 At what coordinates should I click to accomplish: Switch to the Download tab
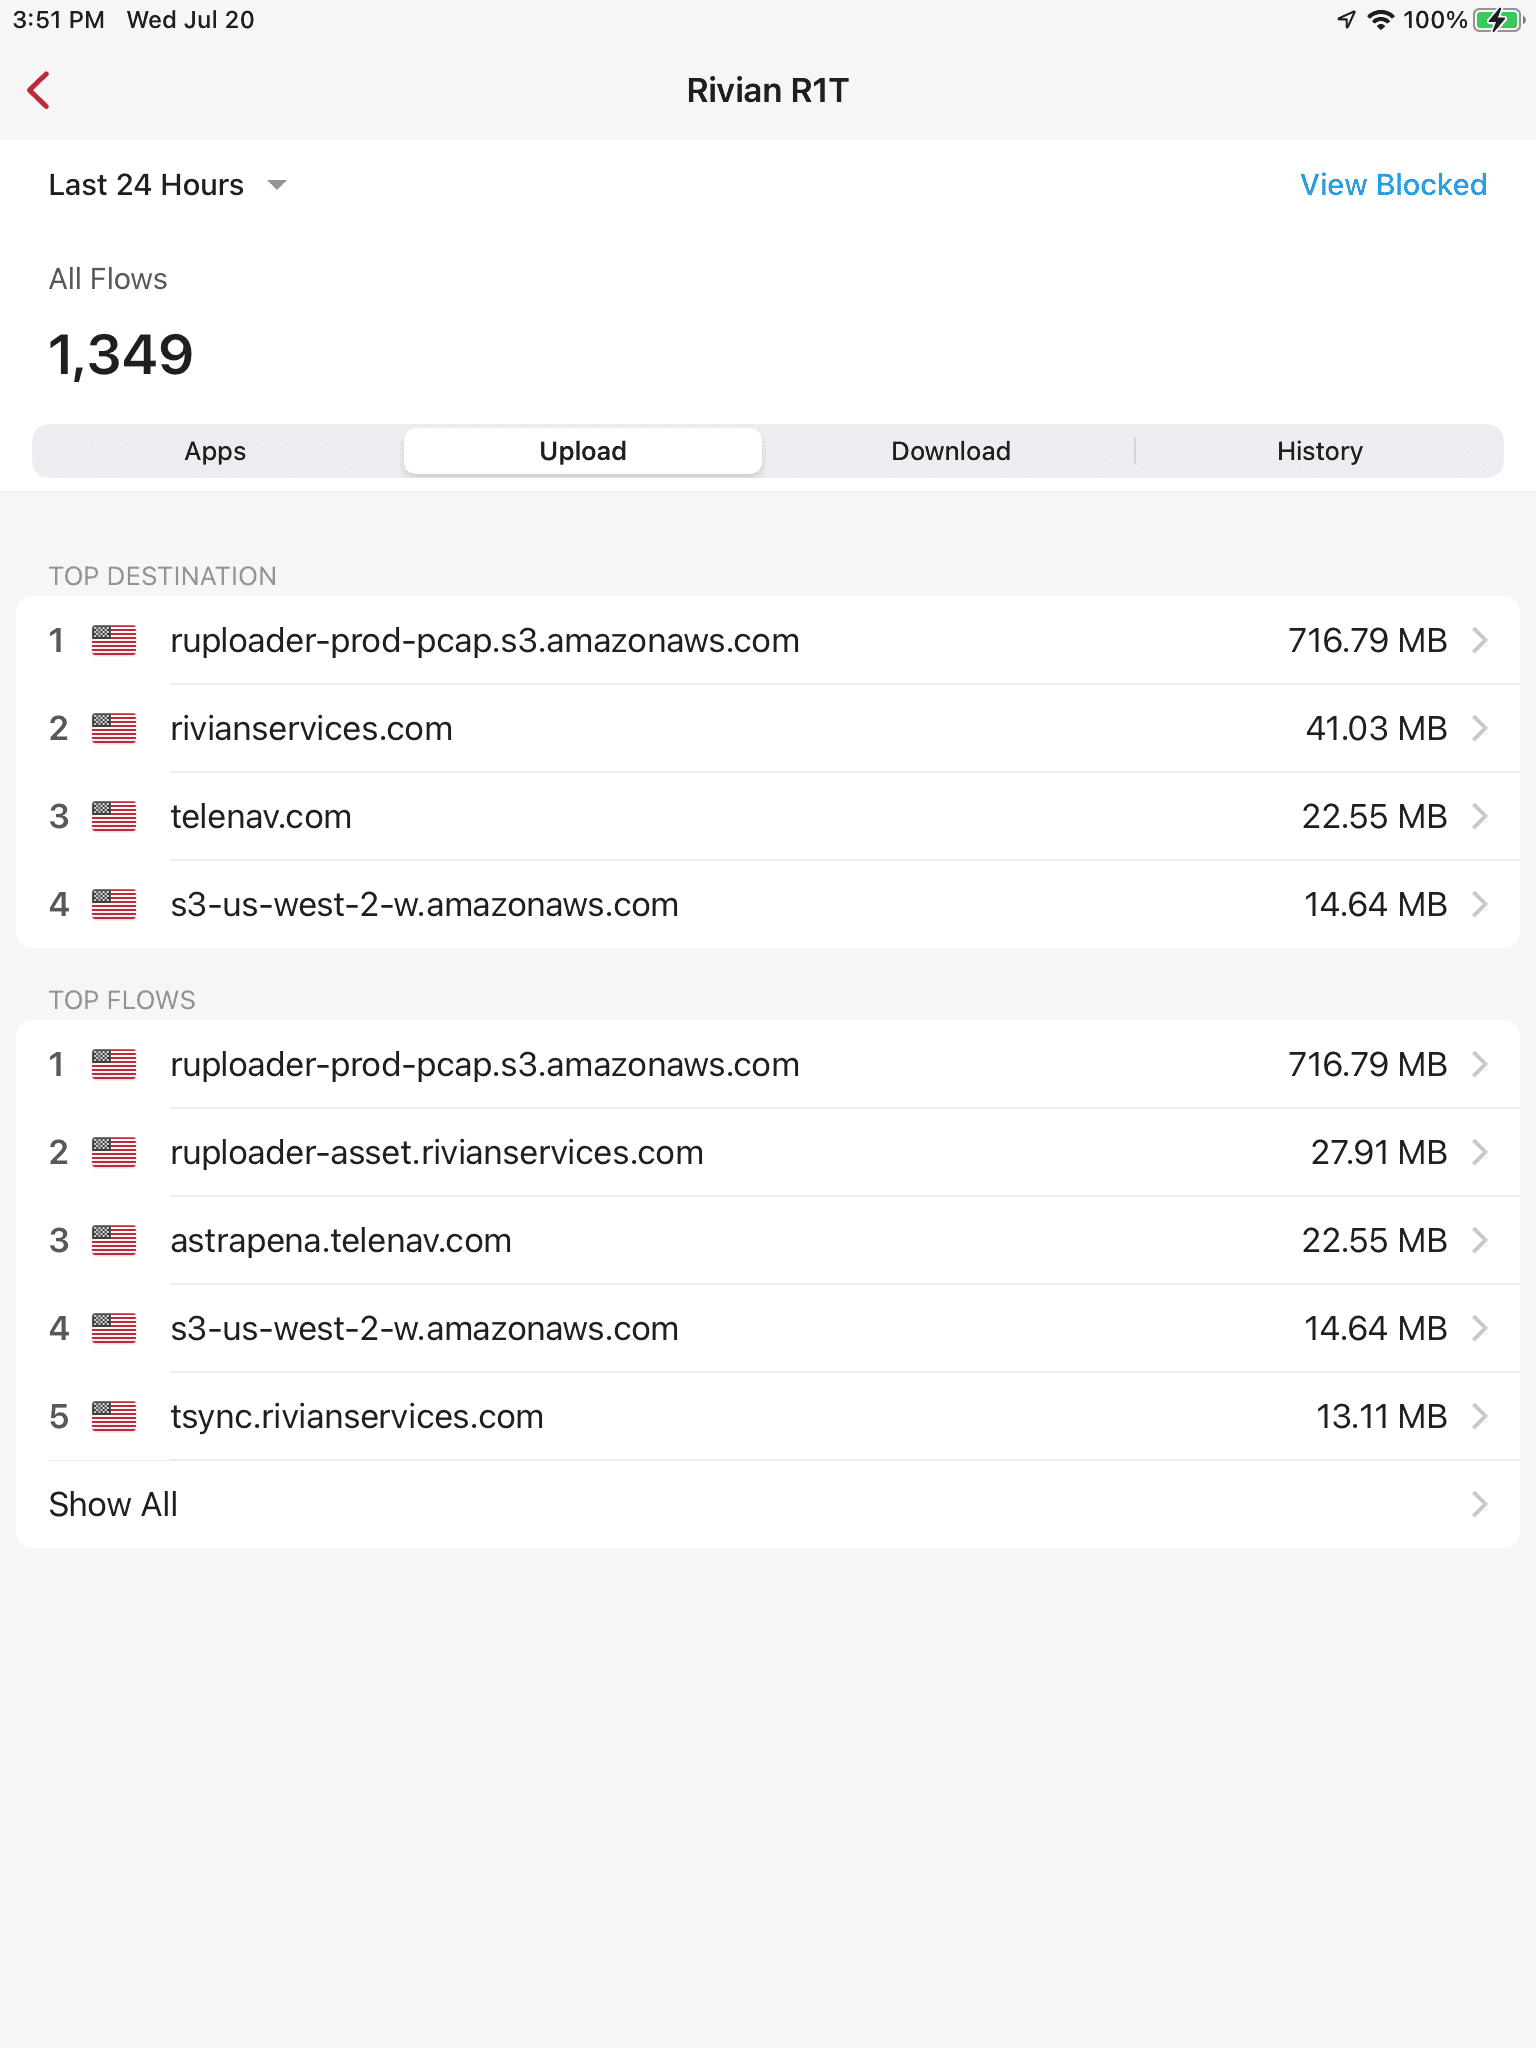tap(951, 451)
